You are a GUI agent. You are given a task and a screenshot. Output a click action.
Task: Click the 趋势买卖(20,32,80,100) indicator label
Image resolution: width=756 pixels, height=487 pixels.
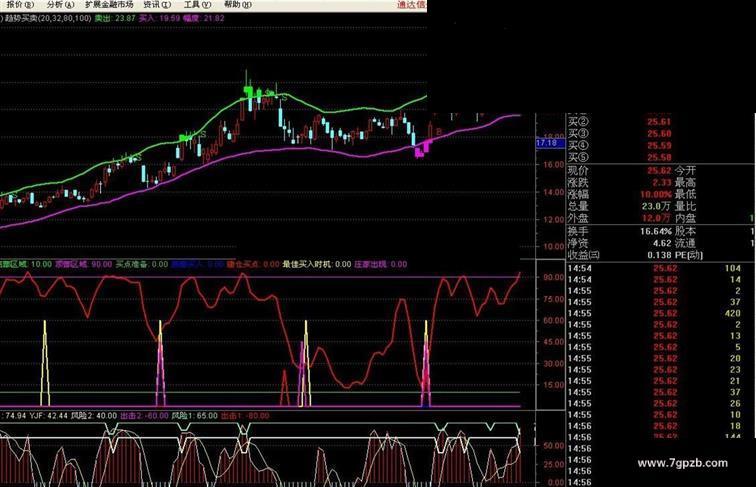click(47, 18)
